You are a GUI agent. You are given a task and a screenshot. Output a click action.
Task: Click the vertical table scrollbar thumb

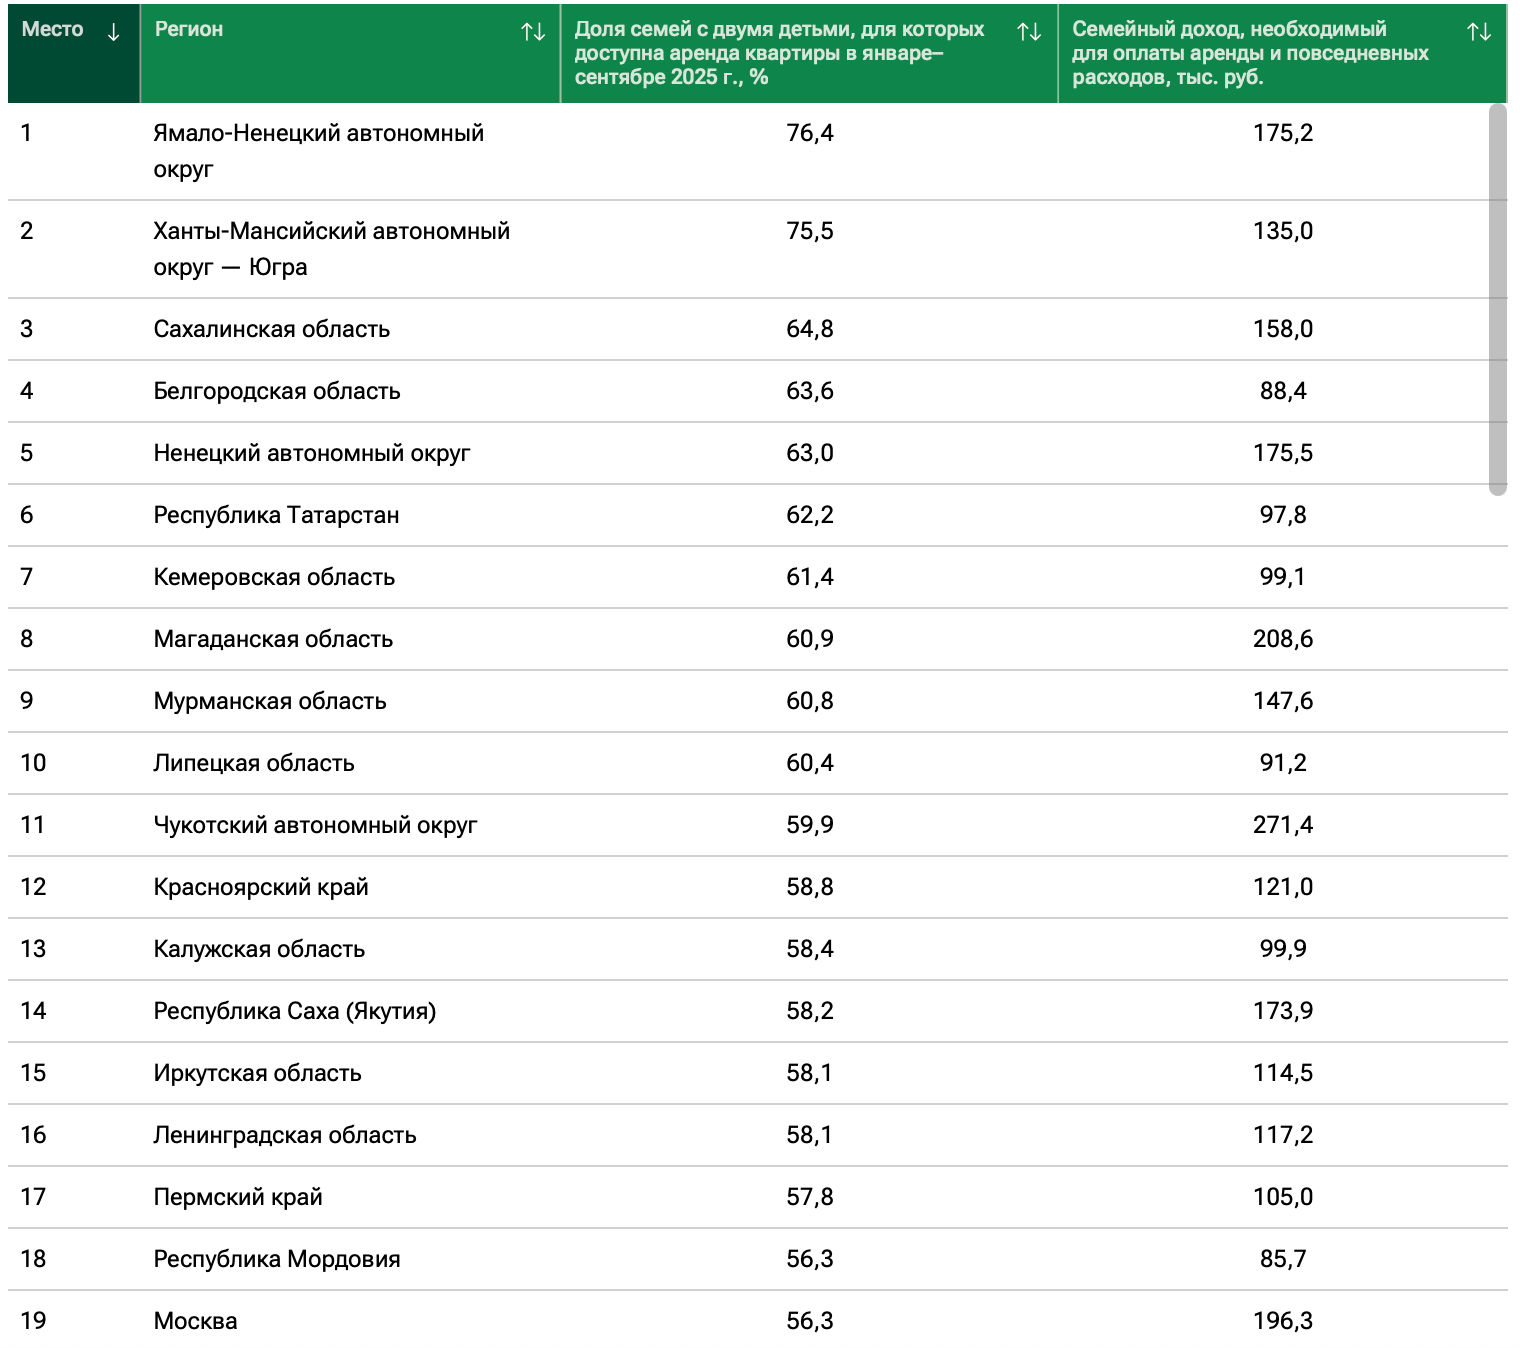point(1497,300)
